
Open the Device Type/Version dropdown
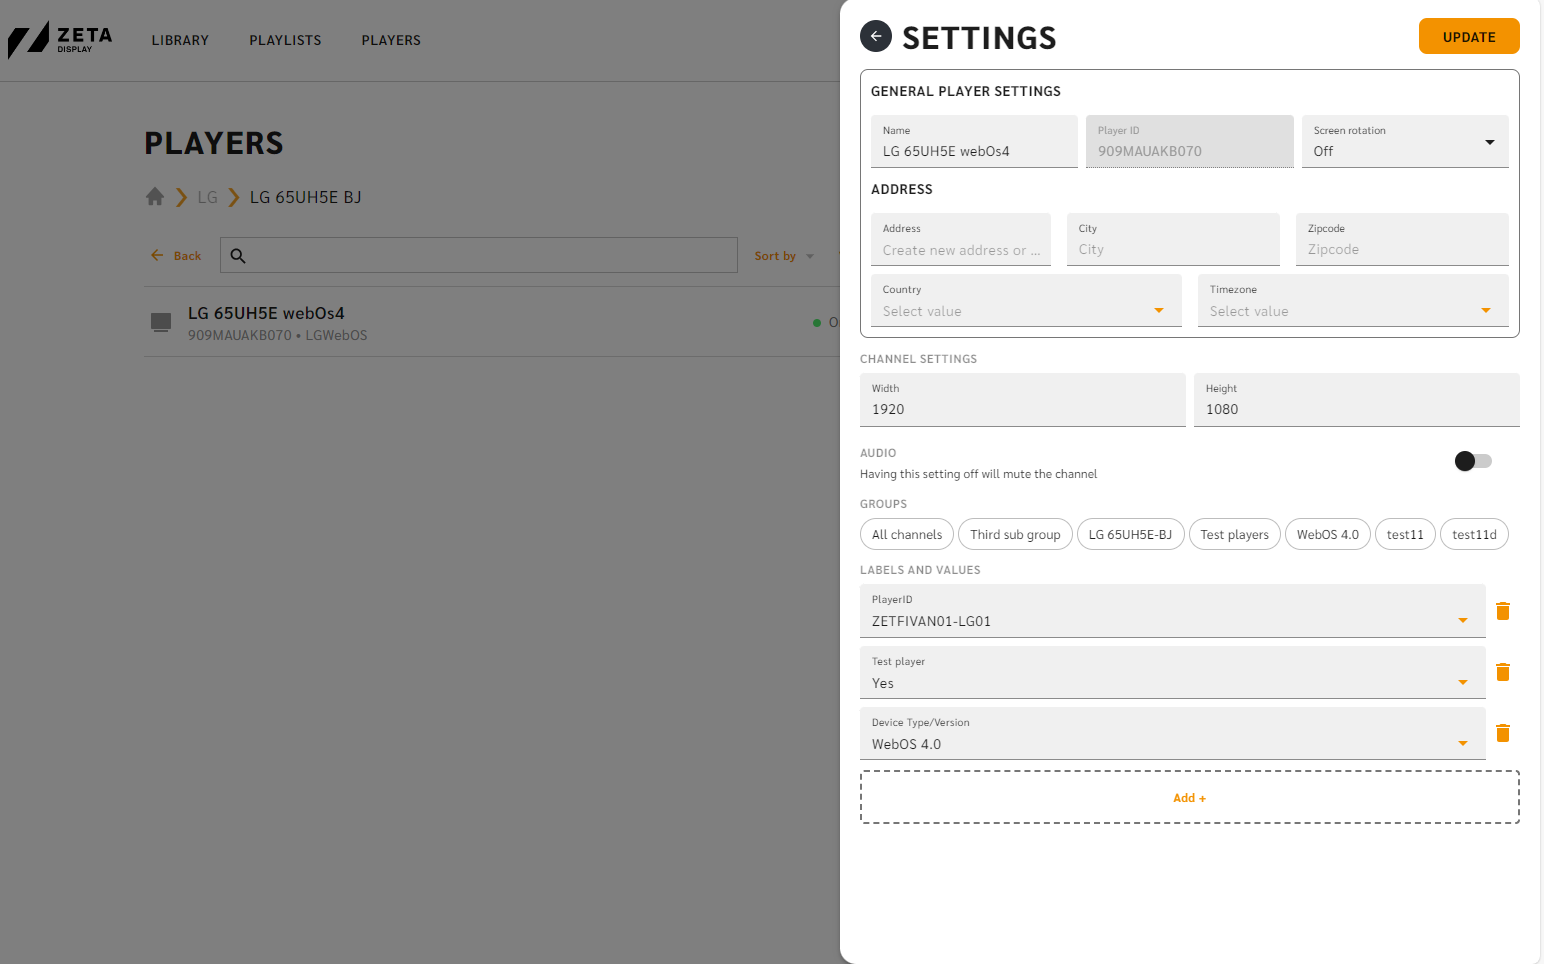tap(1172, 733)
